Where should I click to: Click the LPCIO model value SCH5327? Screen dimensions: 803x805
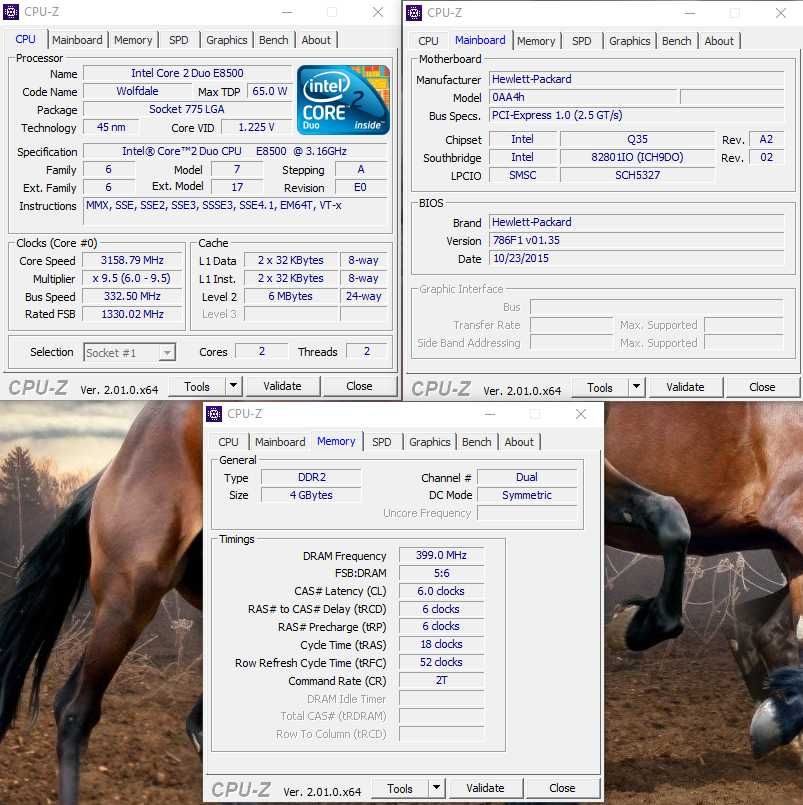pos(637,175)
